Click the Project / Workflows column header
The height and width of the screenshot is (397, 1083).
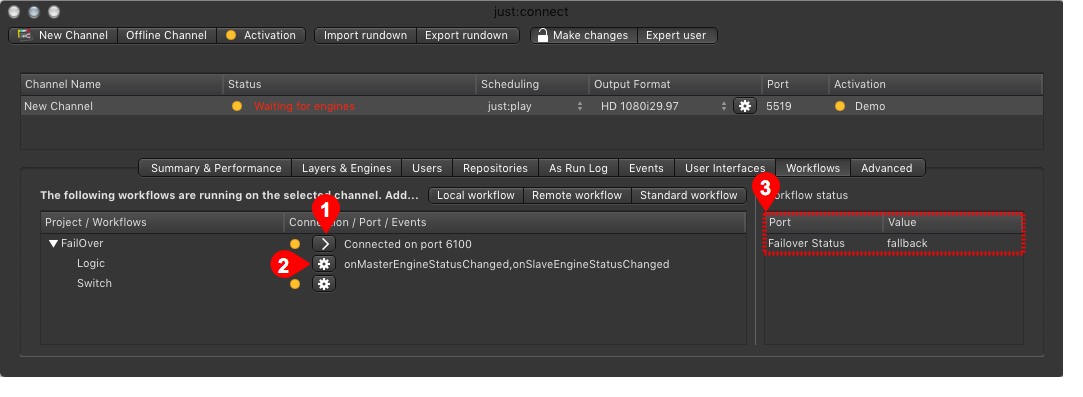click(x=162, y=222)
